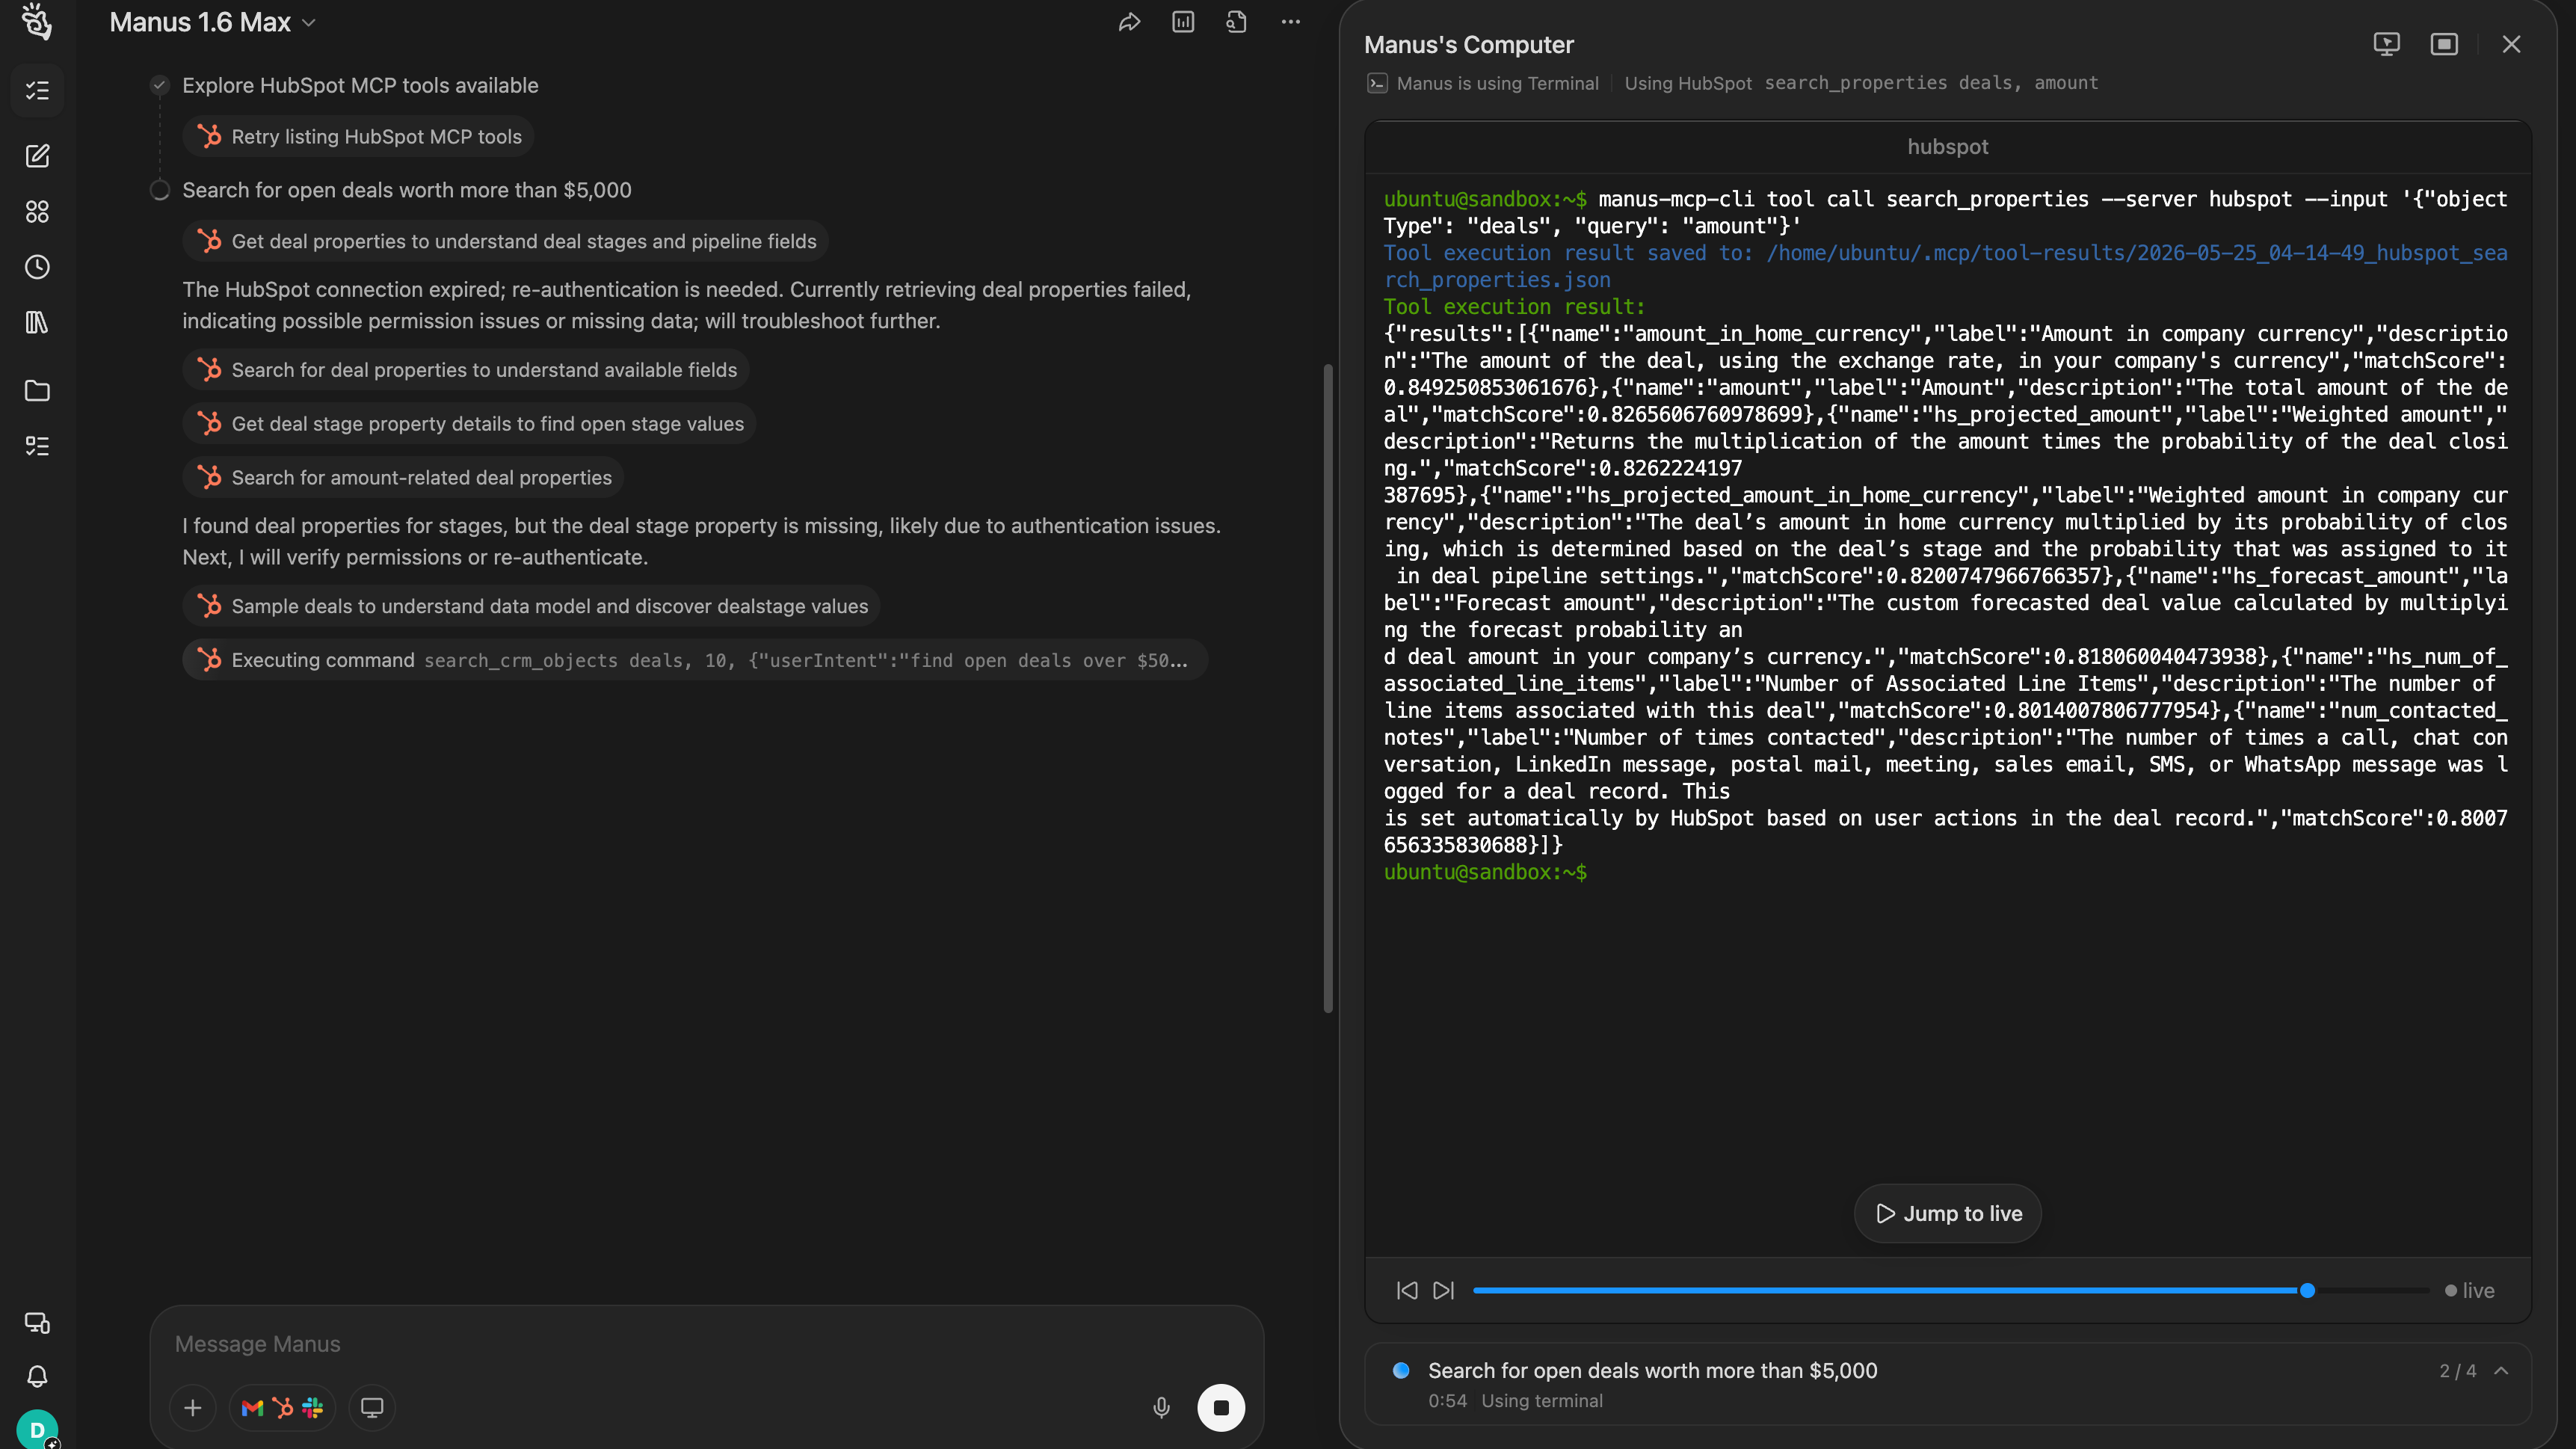
Task: Open the library books icon in the sidebar
Action: pos(37,323)
